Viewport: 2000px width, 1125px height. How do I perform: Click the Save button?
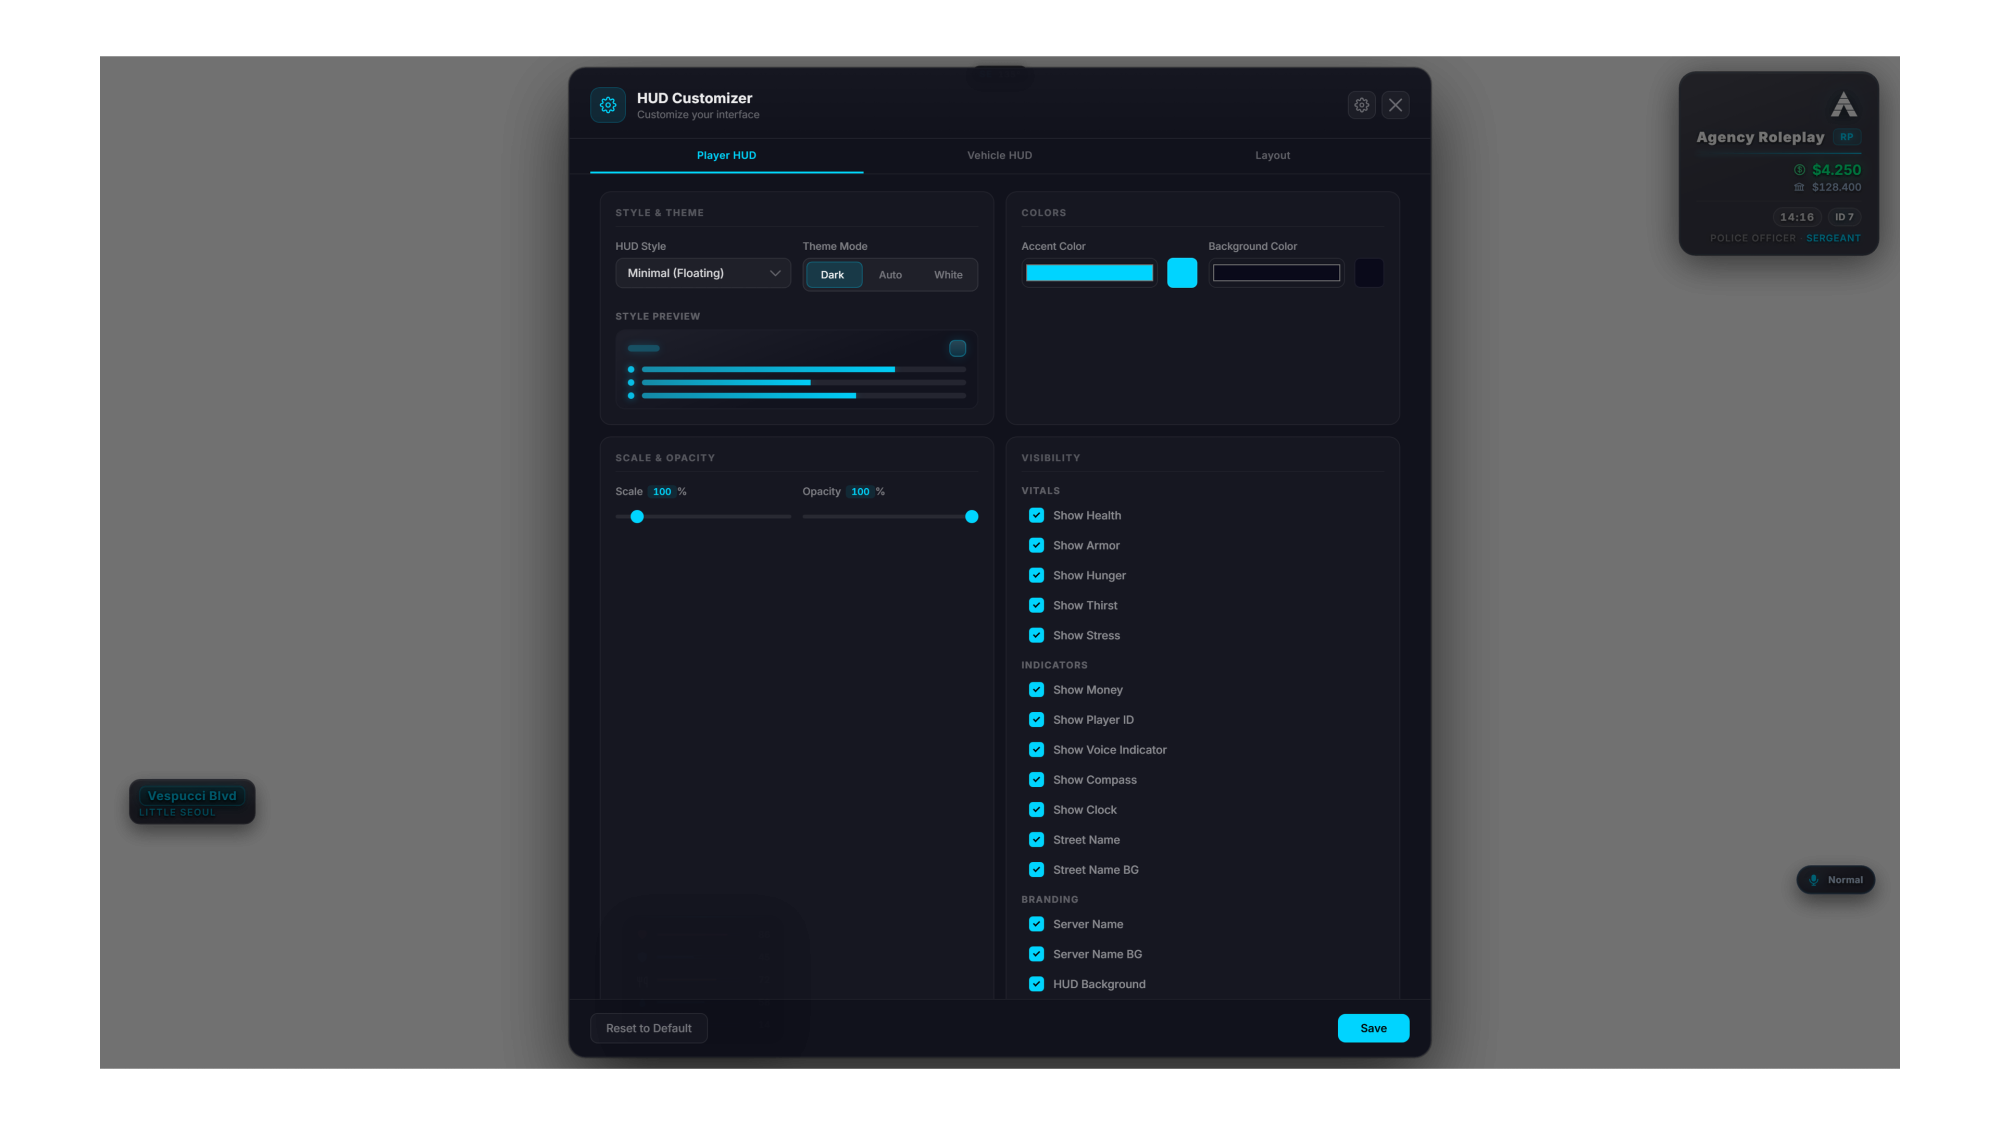(x=1373, y=1028)
